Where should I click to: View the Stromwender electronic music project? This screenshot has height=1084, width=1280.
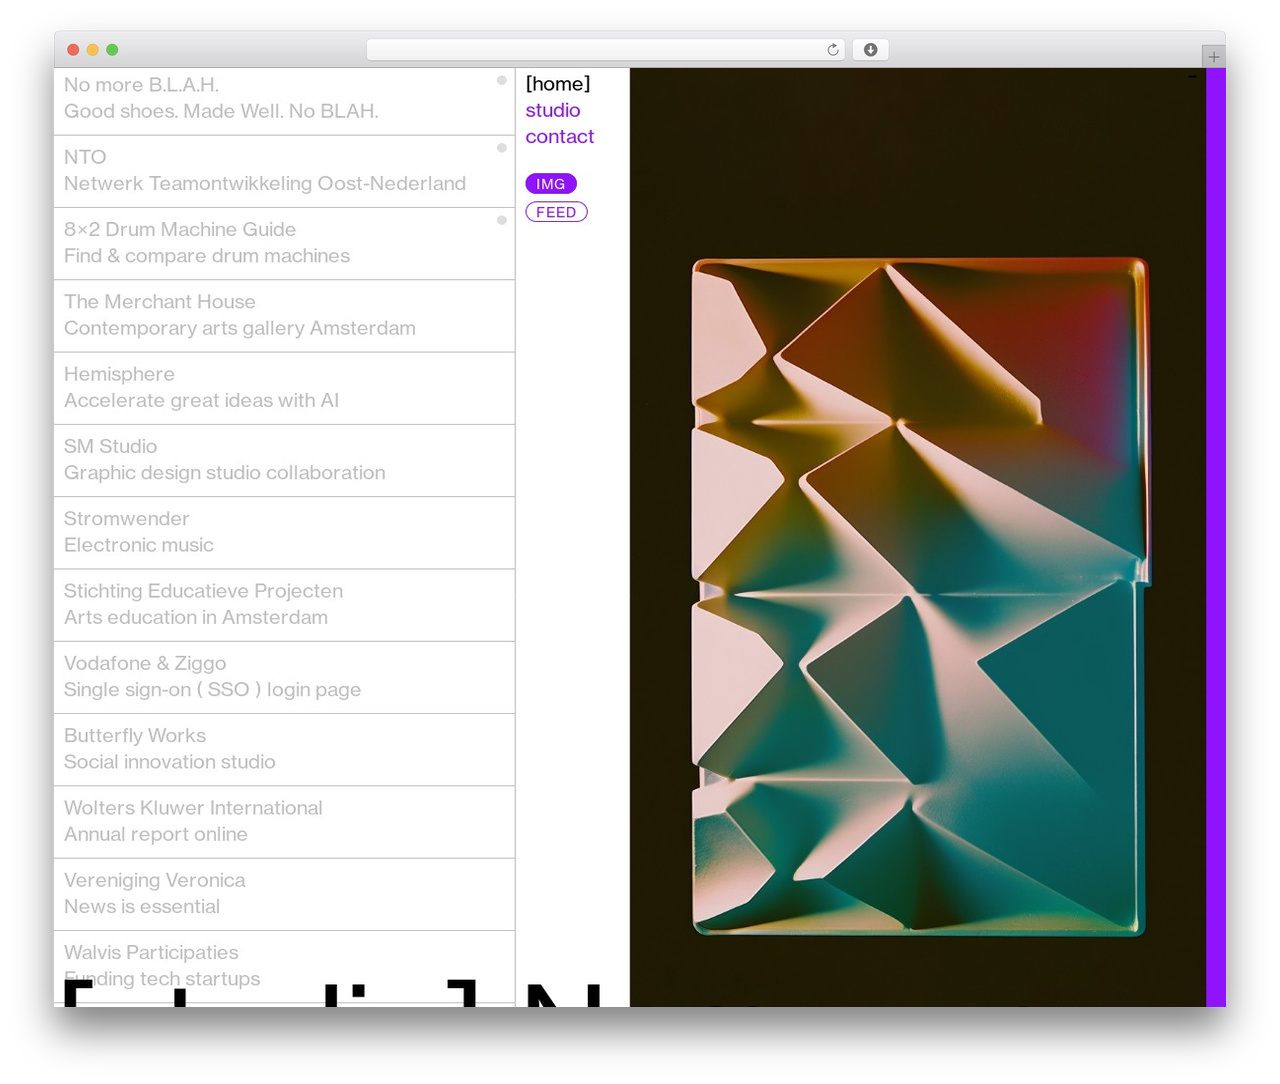[x=284, y=533]
